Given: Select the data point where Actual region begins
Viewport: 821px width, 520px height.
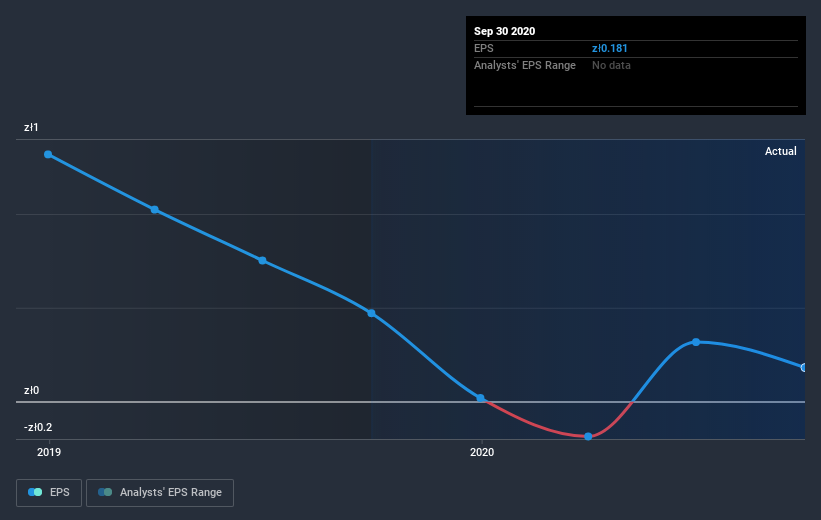Looking at the screenshot, I should click(x=371, y=313).
